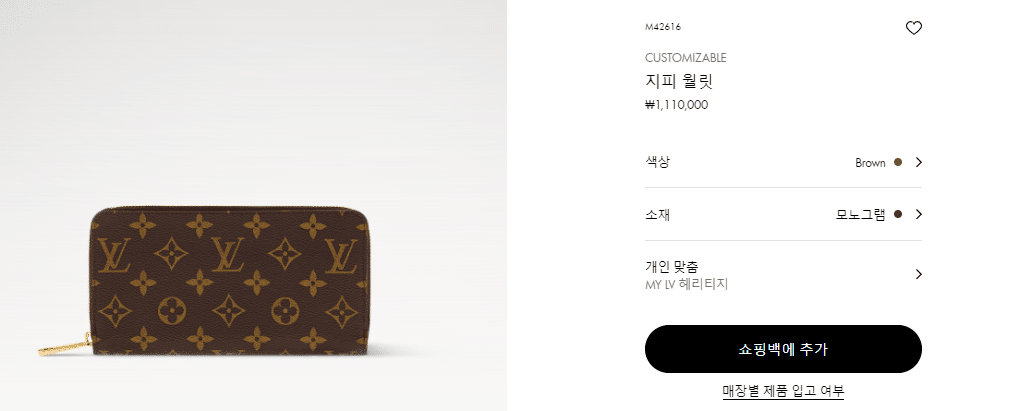Select the 모노그램 material swatch dot
Image resolution: width=1028 pixels, height=411 pixels.
[898, 214]
